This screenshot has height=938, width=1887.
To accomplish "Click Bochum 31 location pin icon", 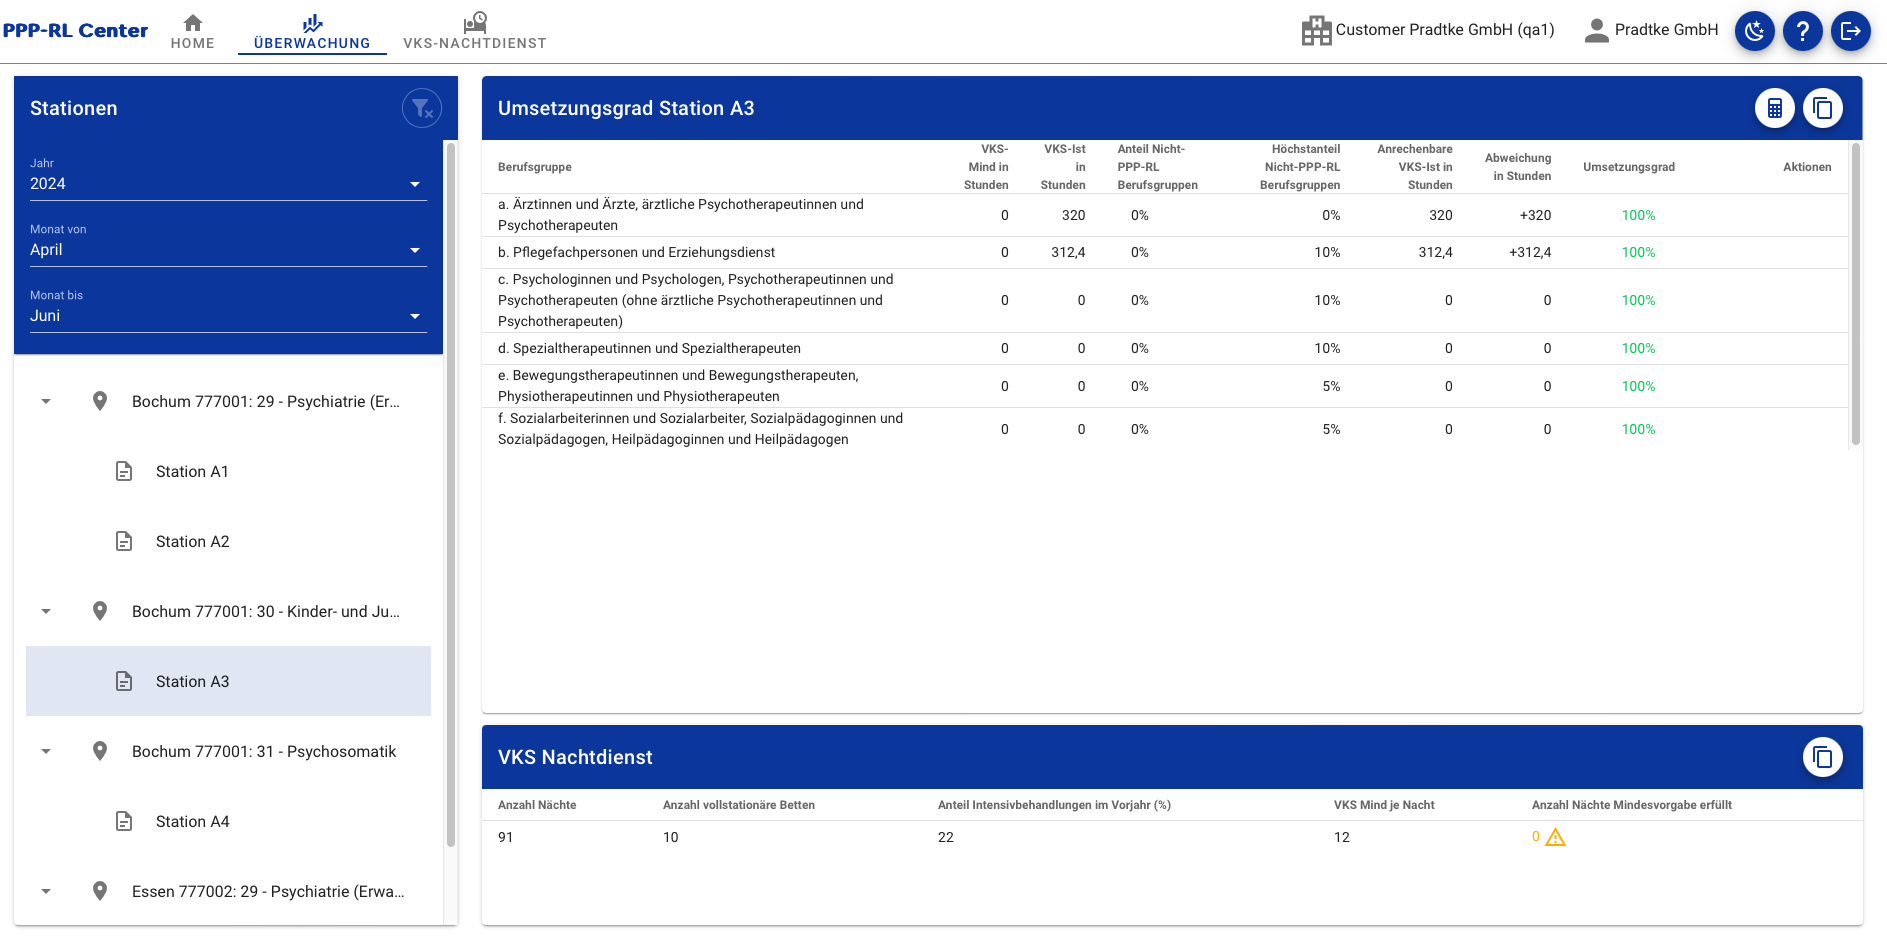I will [100, 751].
